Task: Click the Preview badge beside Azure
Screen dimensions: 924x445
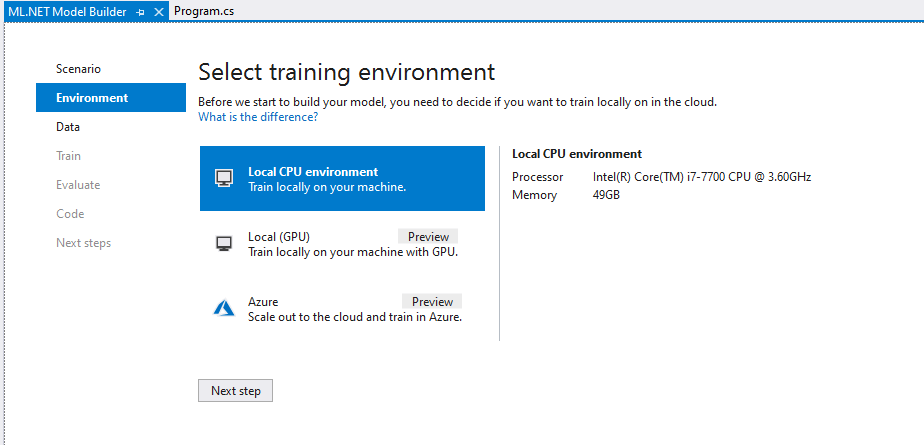Action: click(432, 302)
